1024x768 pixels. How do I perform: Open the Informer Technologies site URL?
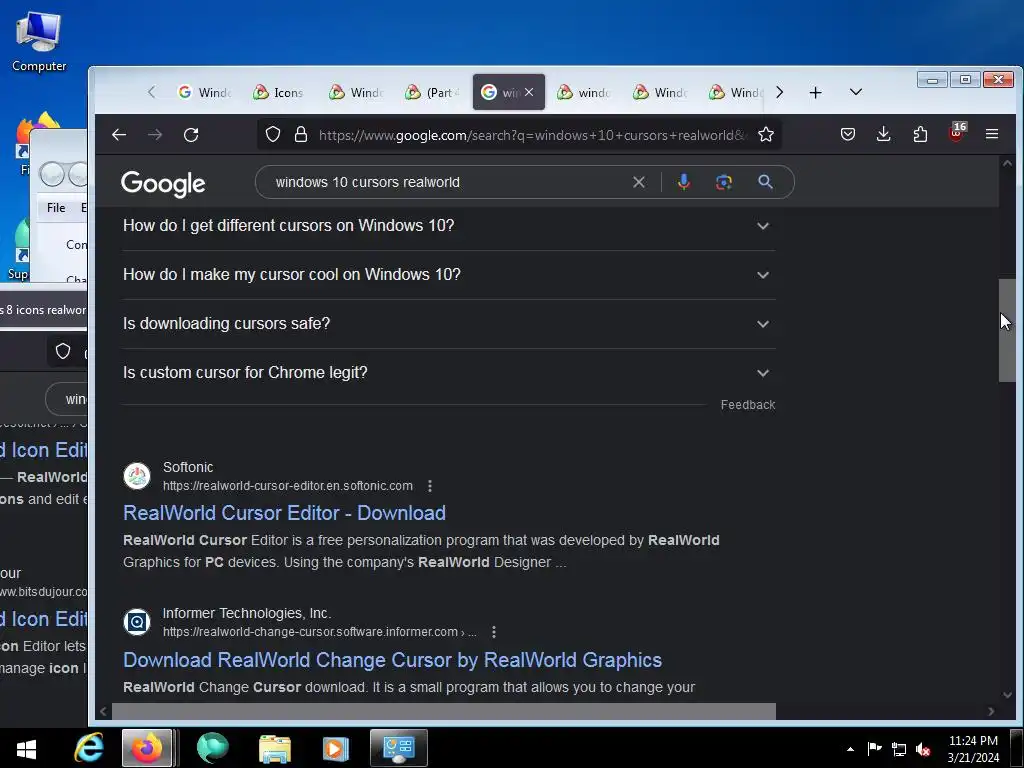pos(319,632)
